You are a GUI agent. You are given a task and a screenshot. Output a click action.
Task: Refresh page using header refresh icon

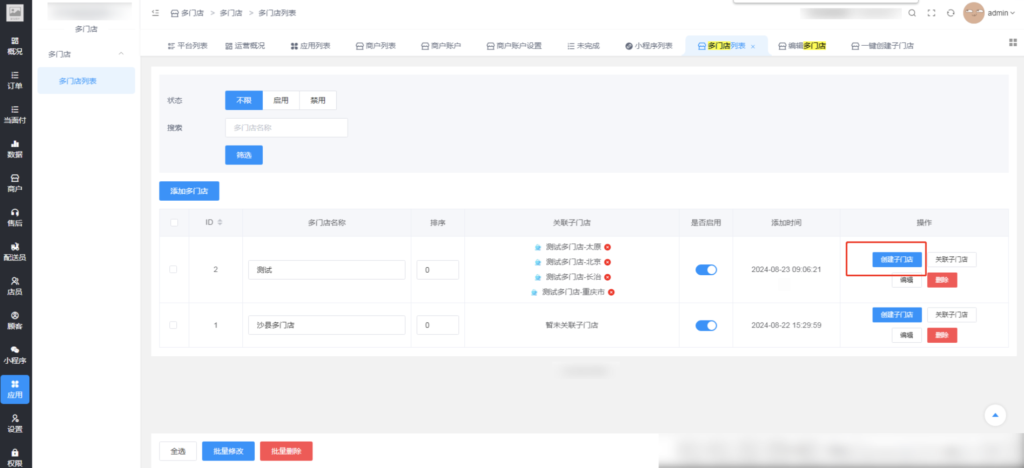950,12
